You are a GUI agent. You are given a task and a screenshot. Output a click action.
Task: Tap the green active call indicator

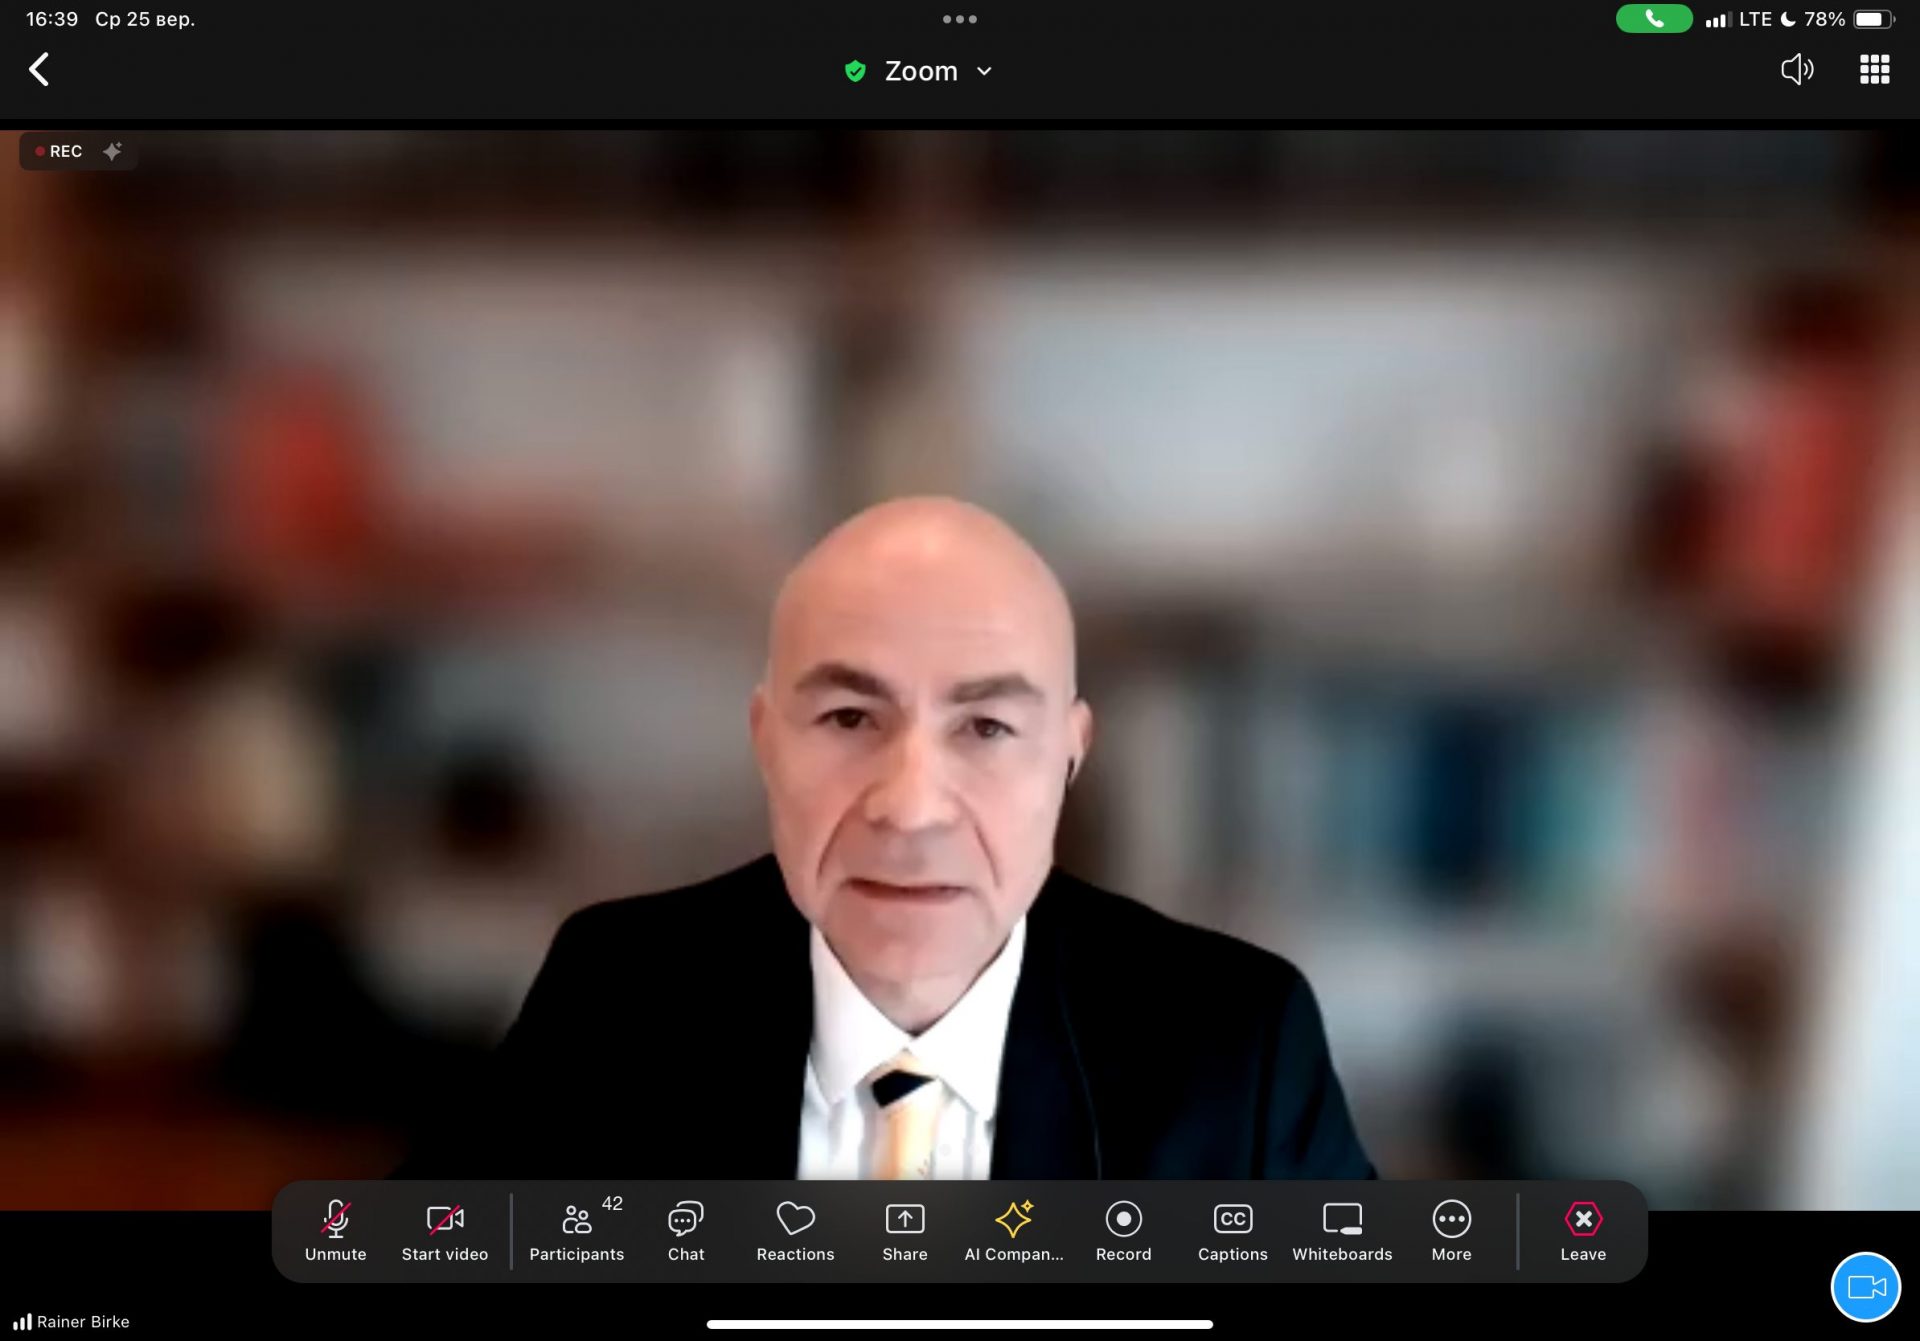coord(1653,19)
